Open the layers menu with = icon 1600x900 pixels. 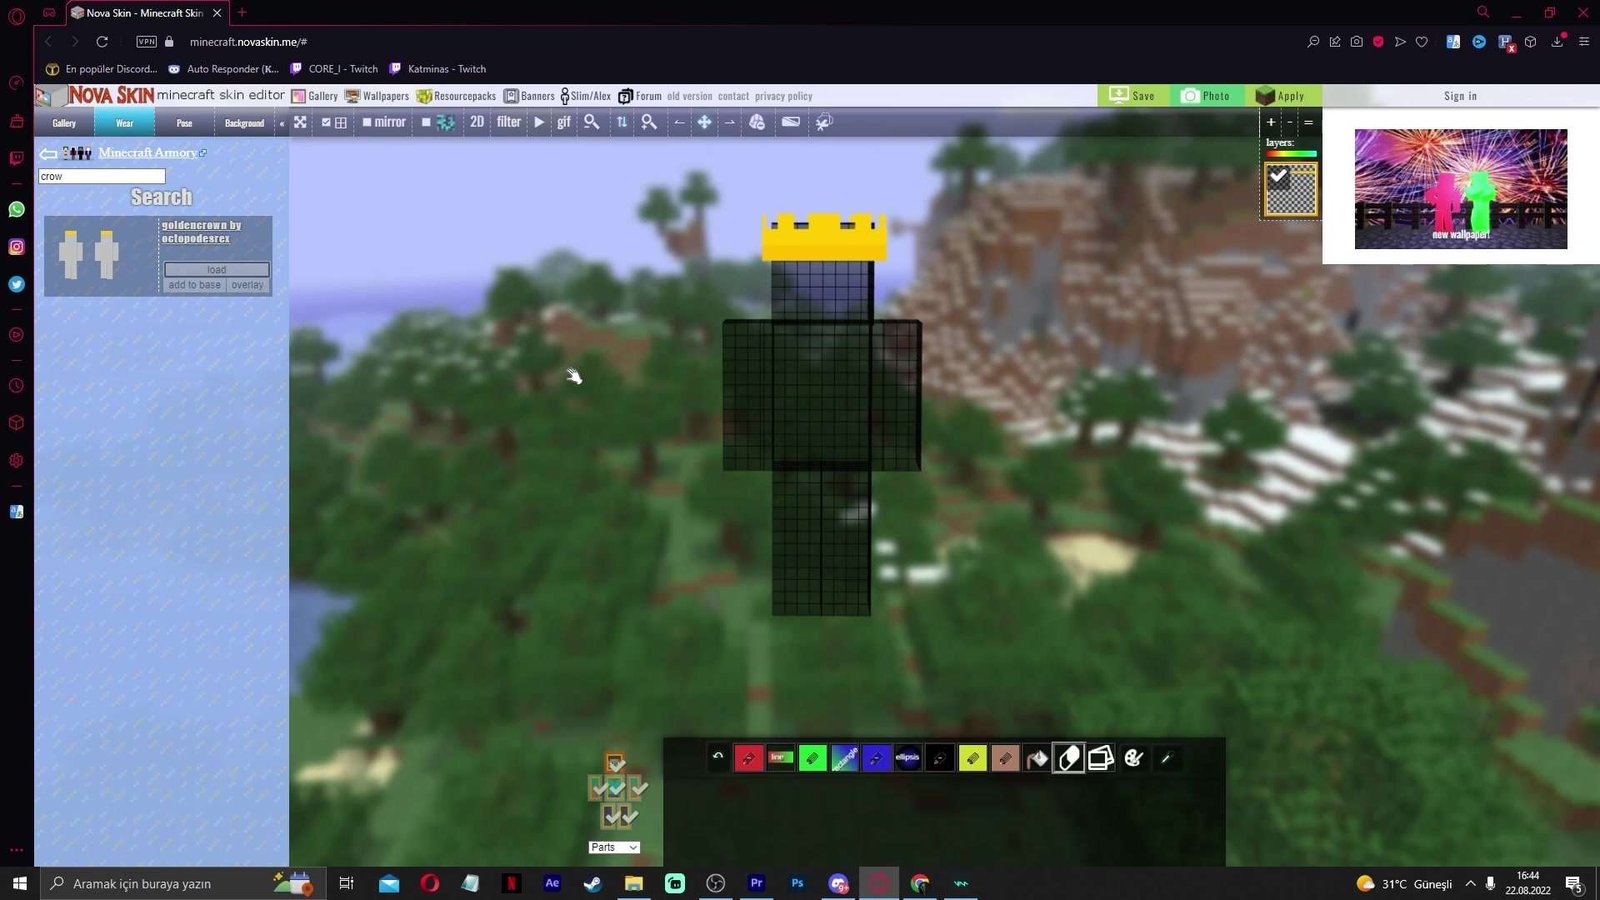(1308, 122)
